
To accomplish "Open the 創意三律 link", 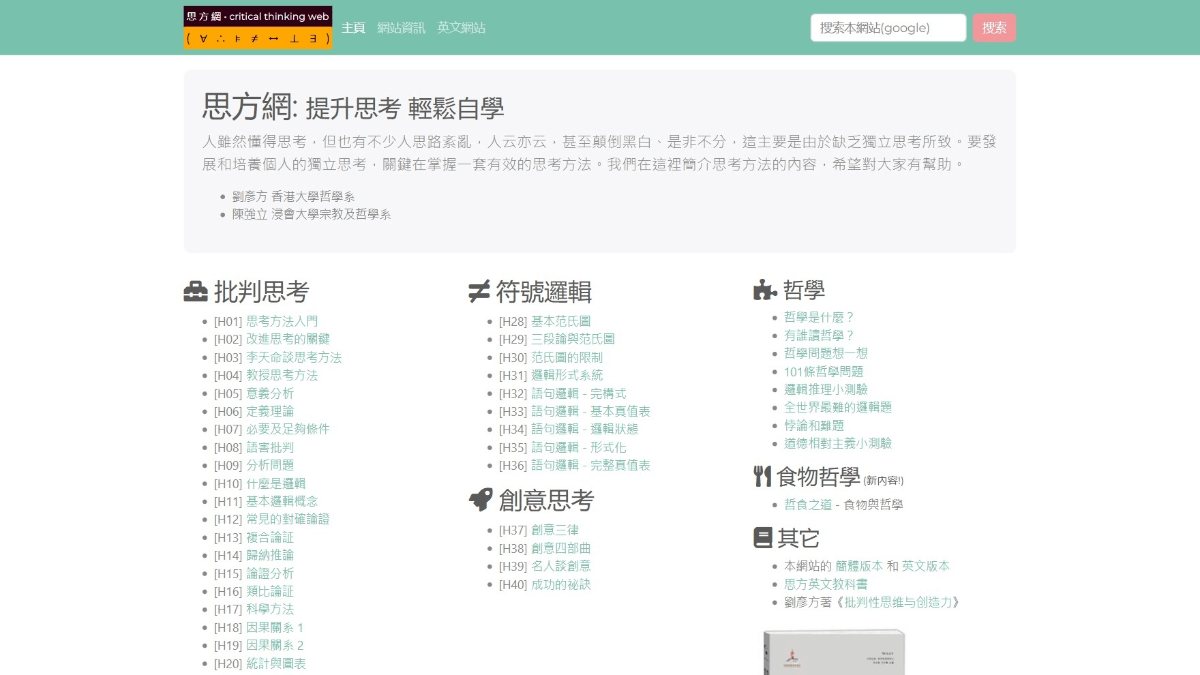I will (x=555, y=530).
